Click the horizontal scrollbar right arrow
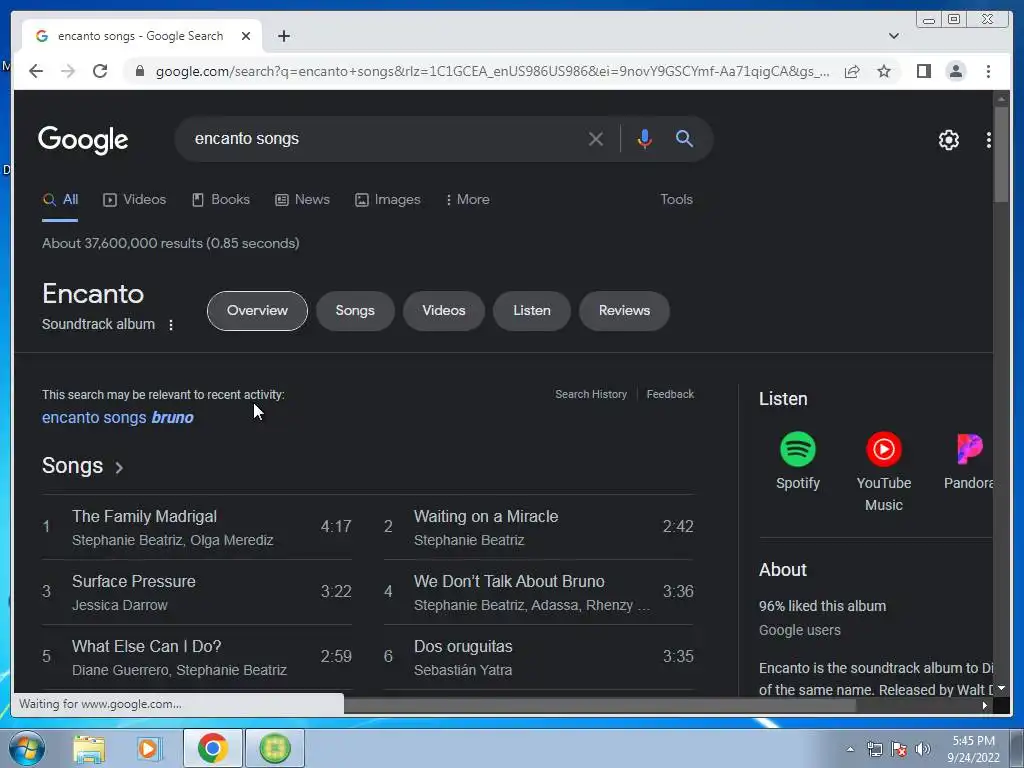1024x768 pixels. tap(984, 705)
